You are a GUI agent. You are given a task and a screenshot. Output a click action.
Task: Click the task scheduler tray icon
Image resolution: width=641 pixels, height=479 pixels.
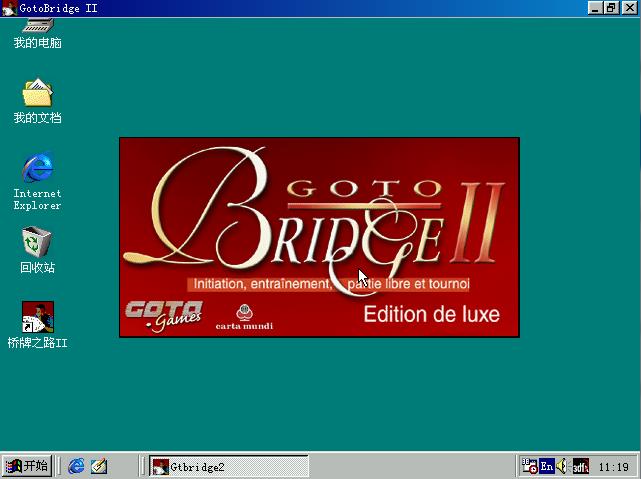point(529,466)
